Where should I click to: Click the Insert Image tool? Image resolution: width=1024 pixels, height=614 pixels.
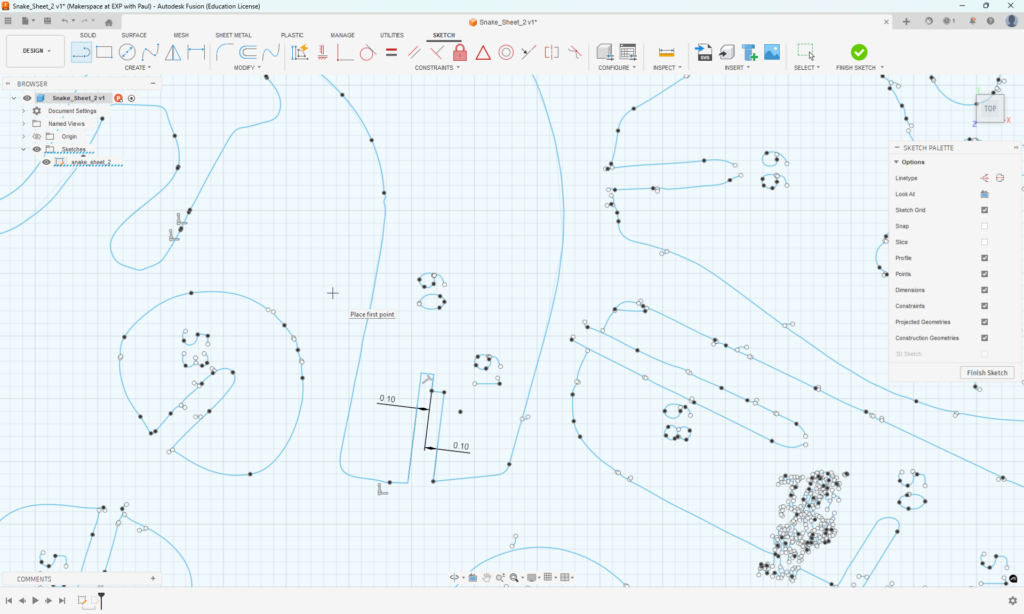point(771,52)
